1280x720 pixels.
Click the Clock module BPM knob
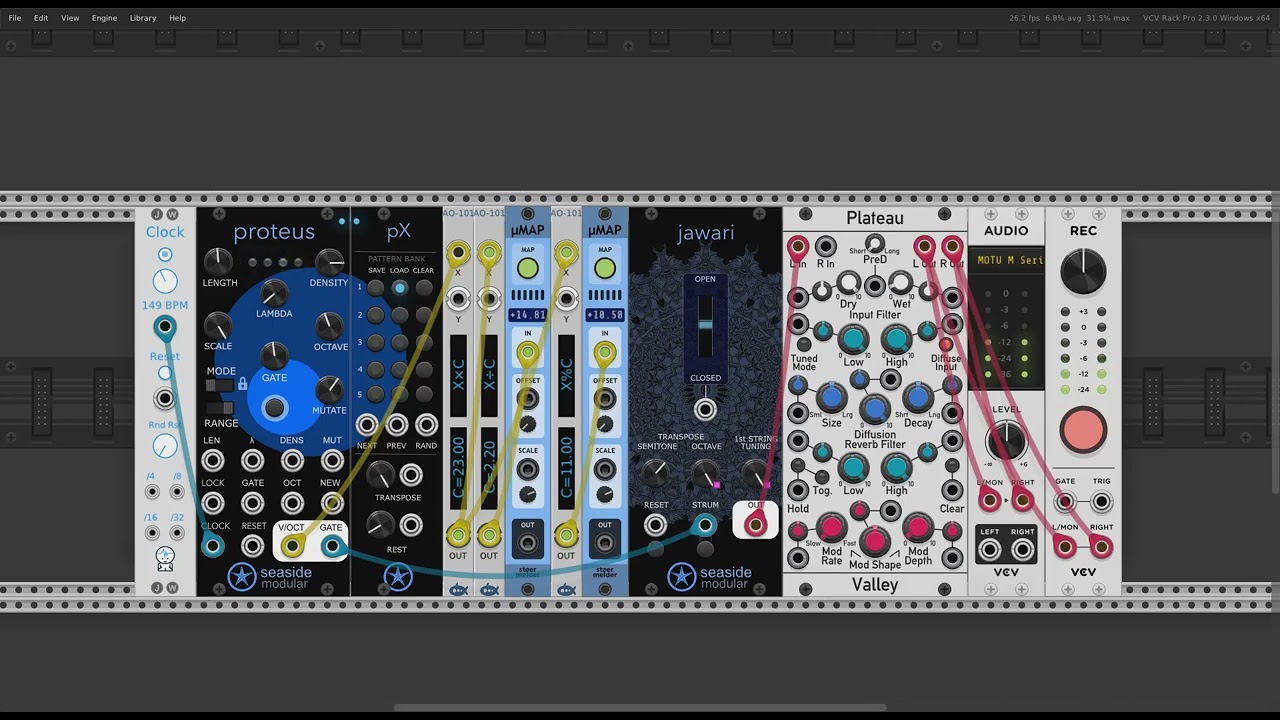(165, 281)
